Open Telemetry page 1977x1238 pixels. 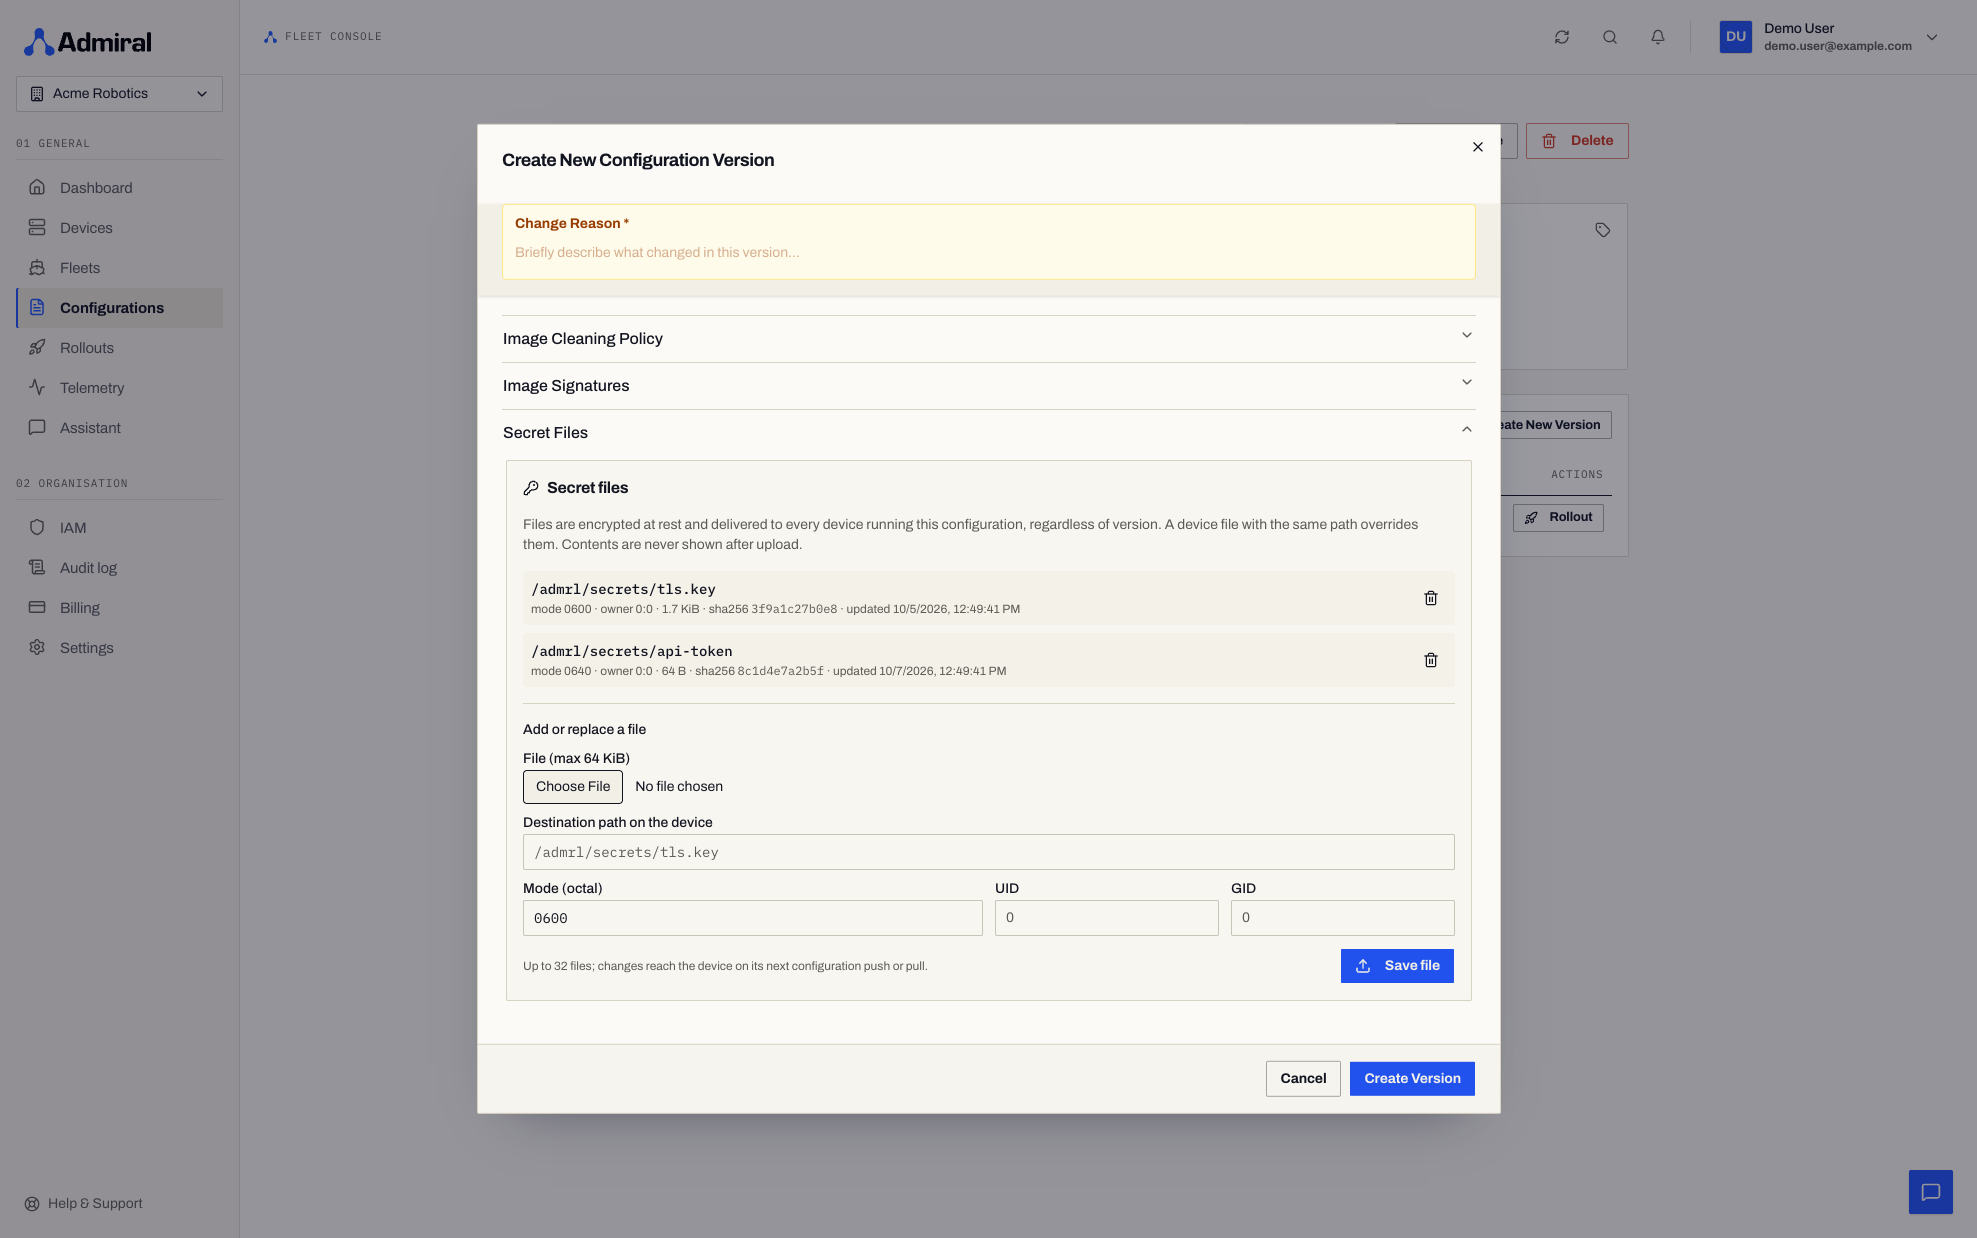coord(119,388)
